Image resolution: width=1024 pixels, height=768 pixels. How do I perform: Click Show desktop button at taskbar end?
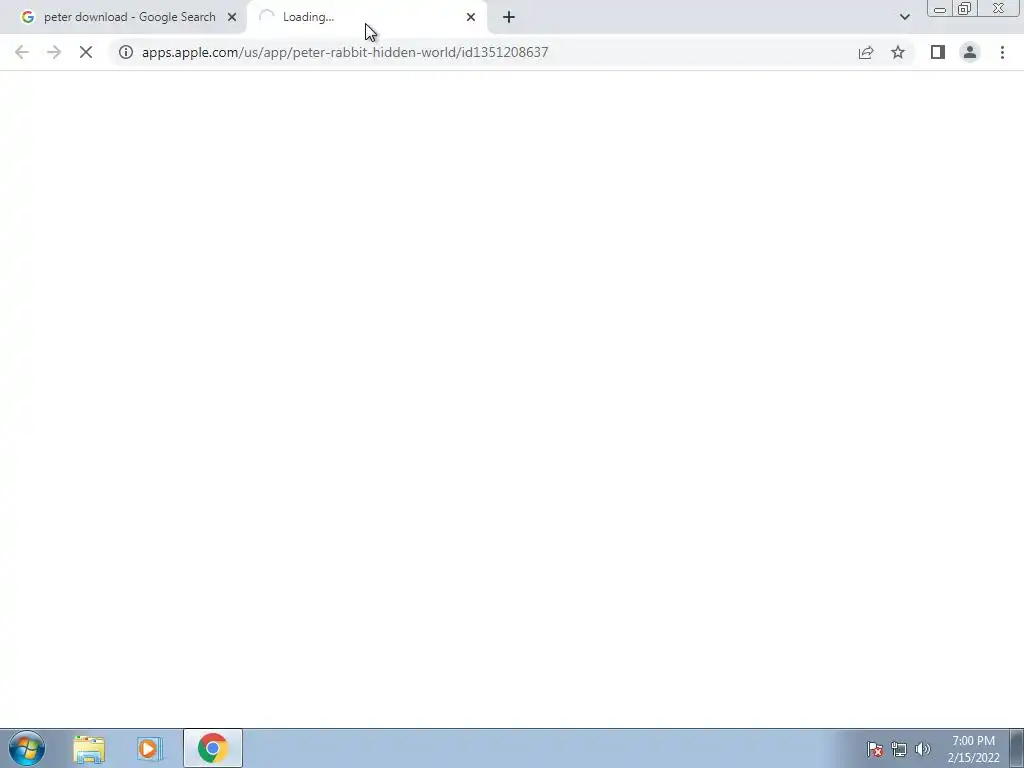point(1016,748)
